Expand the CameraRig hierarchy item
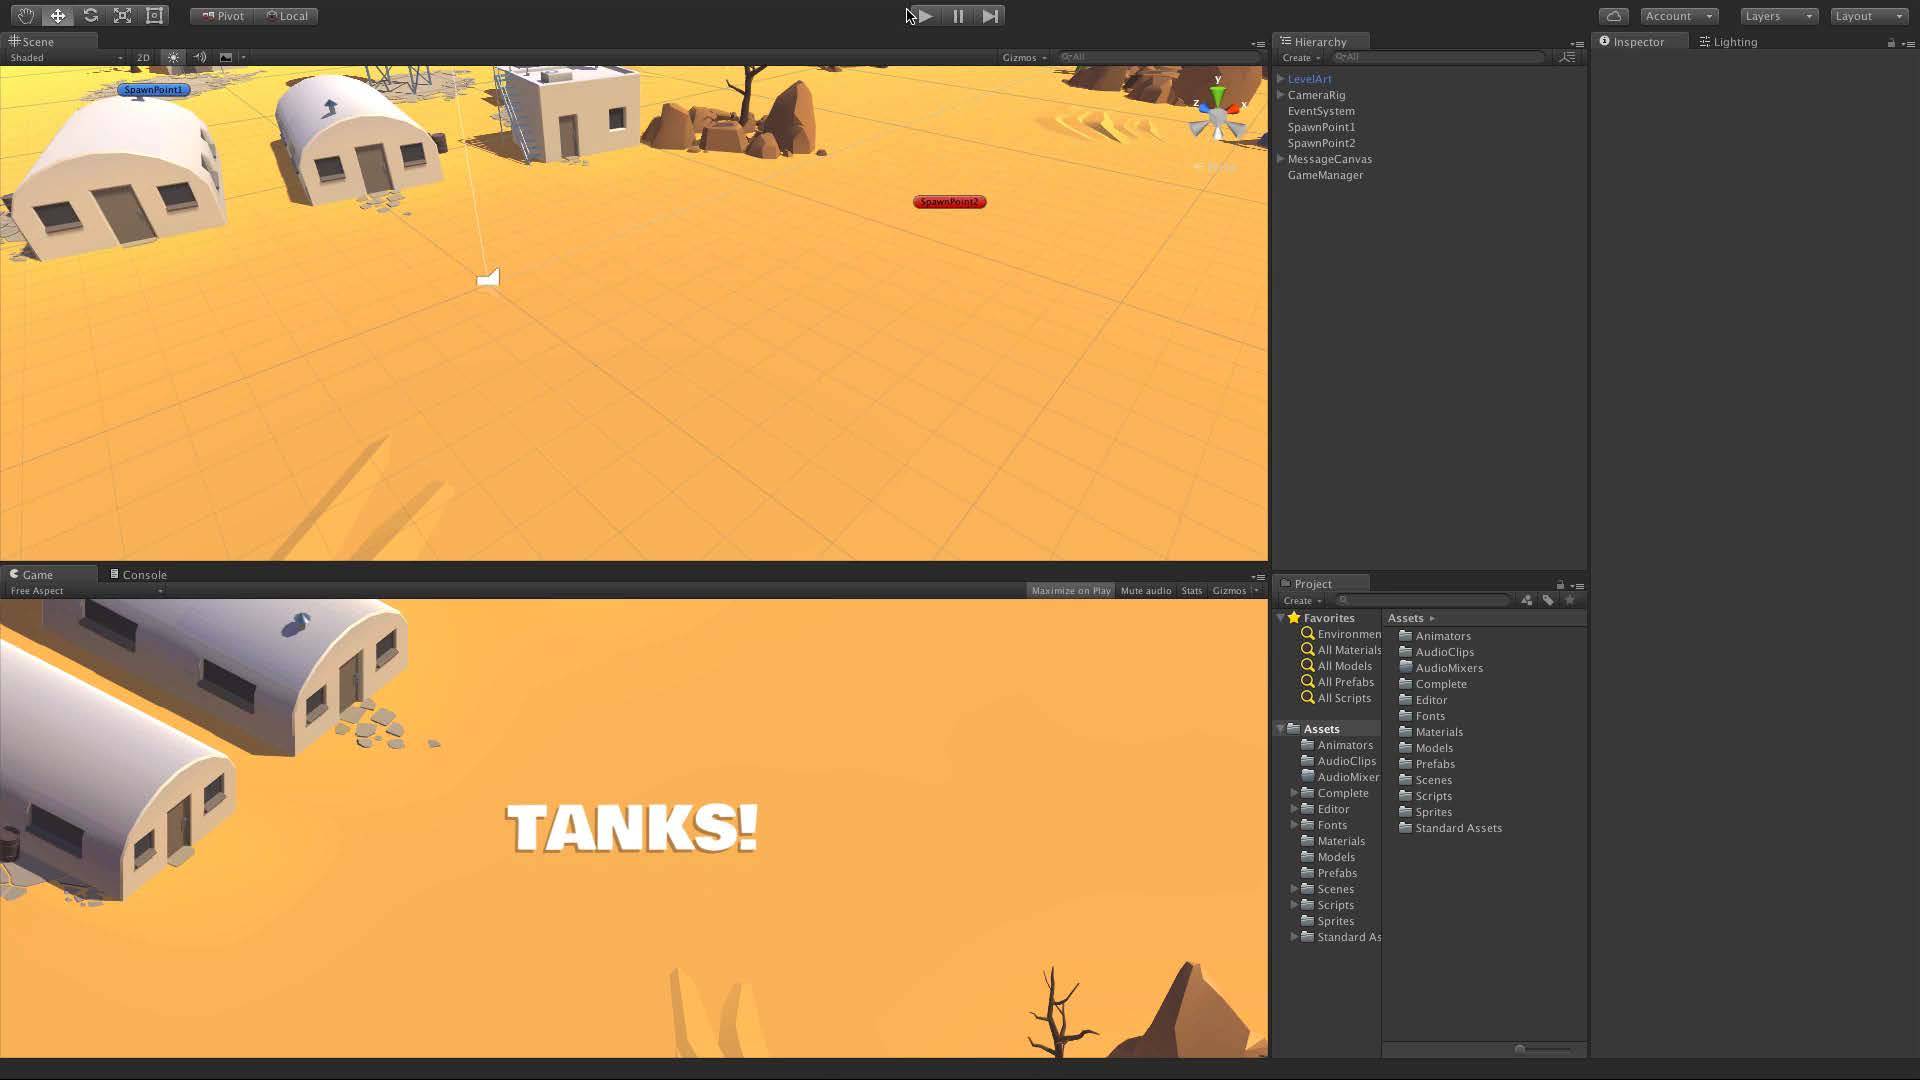Screen dimensions: 1920x1080 tap(1280, 95)
